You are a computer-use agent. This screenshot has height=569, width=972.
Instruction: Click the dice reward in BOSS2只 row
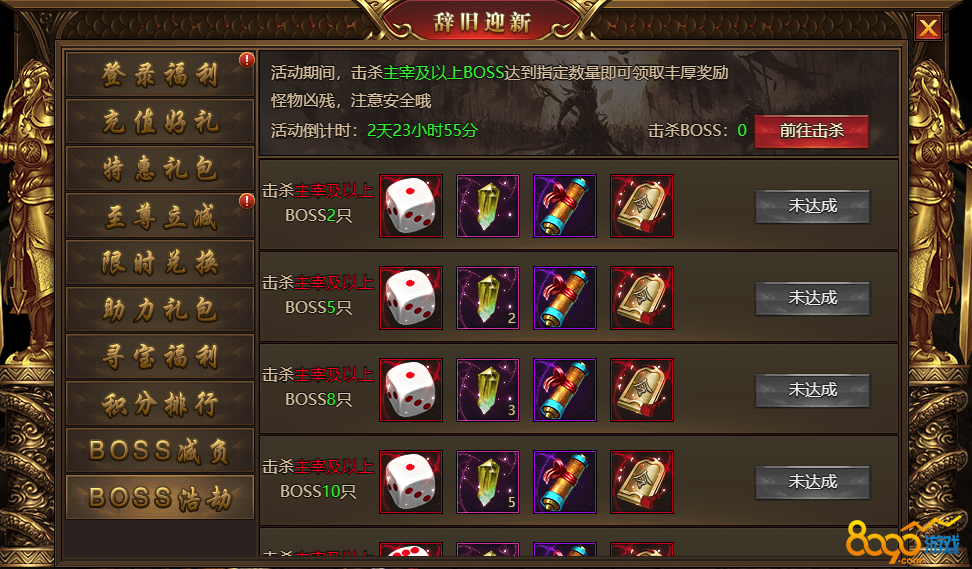pos(411,206)
